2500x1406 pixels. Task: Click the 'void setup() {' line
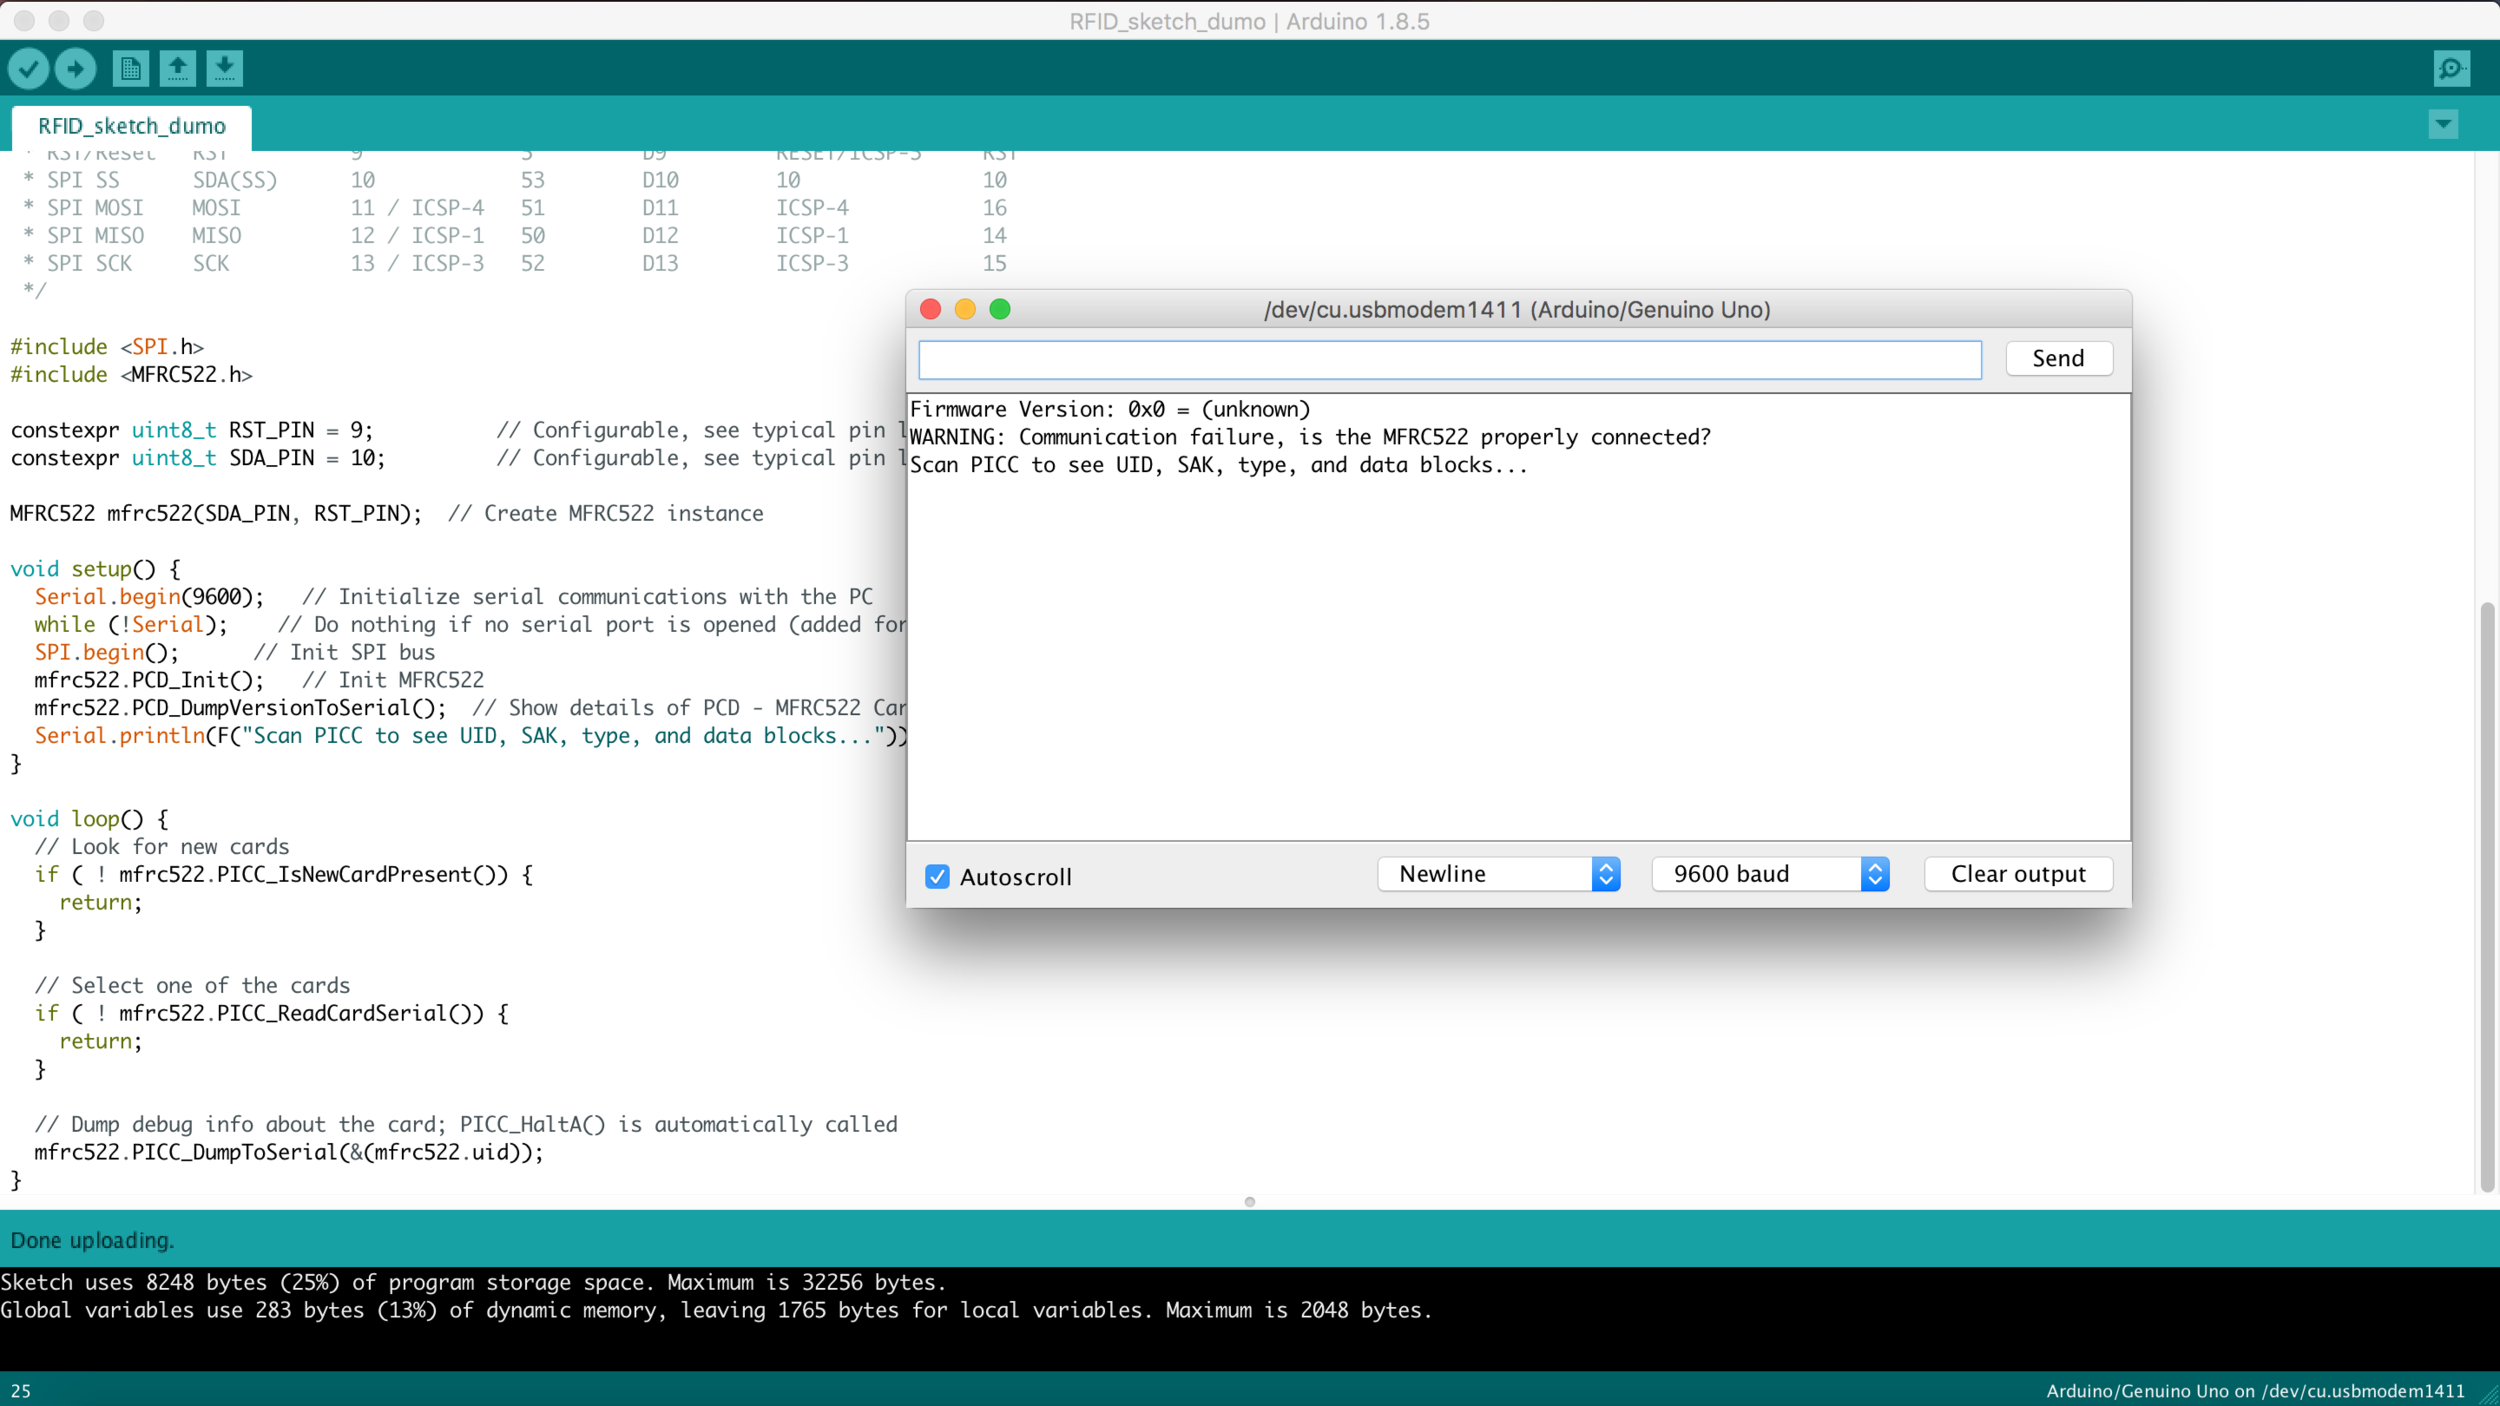coord(96,569)
